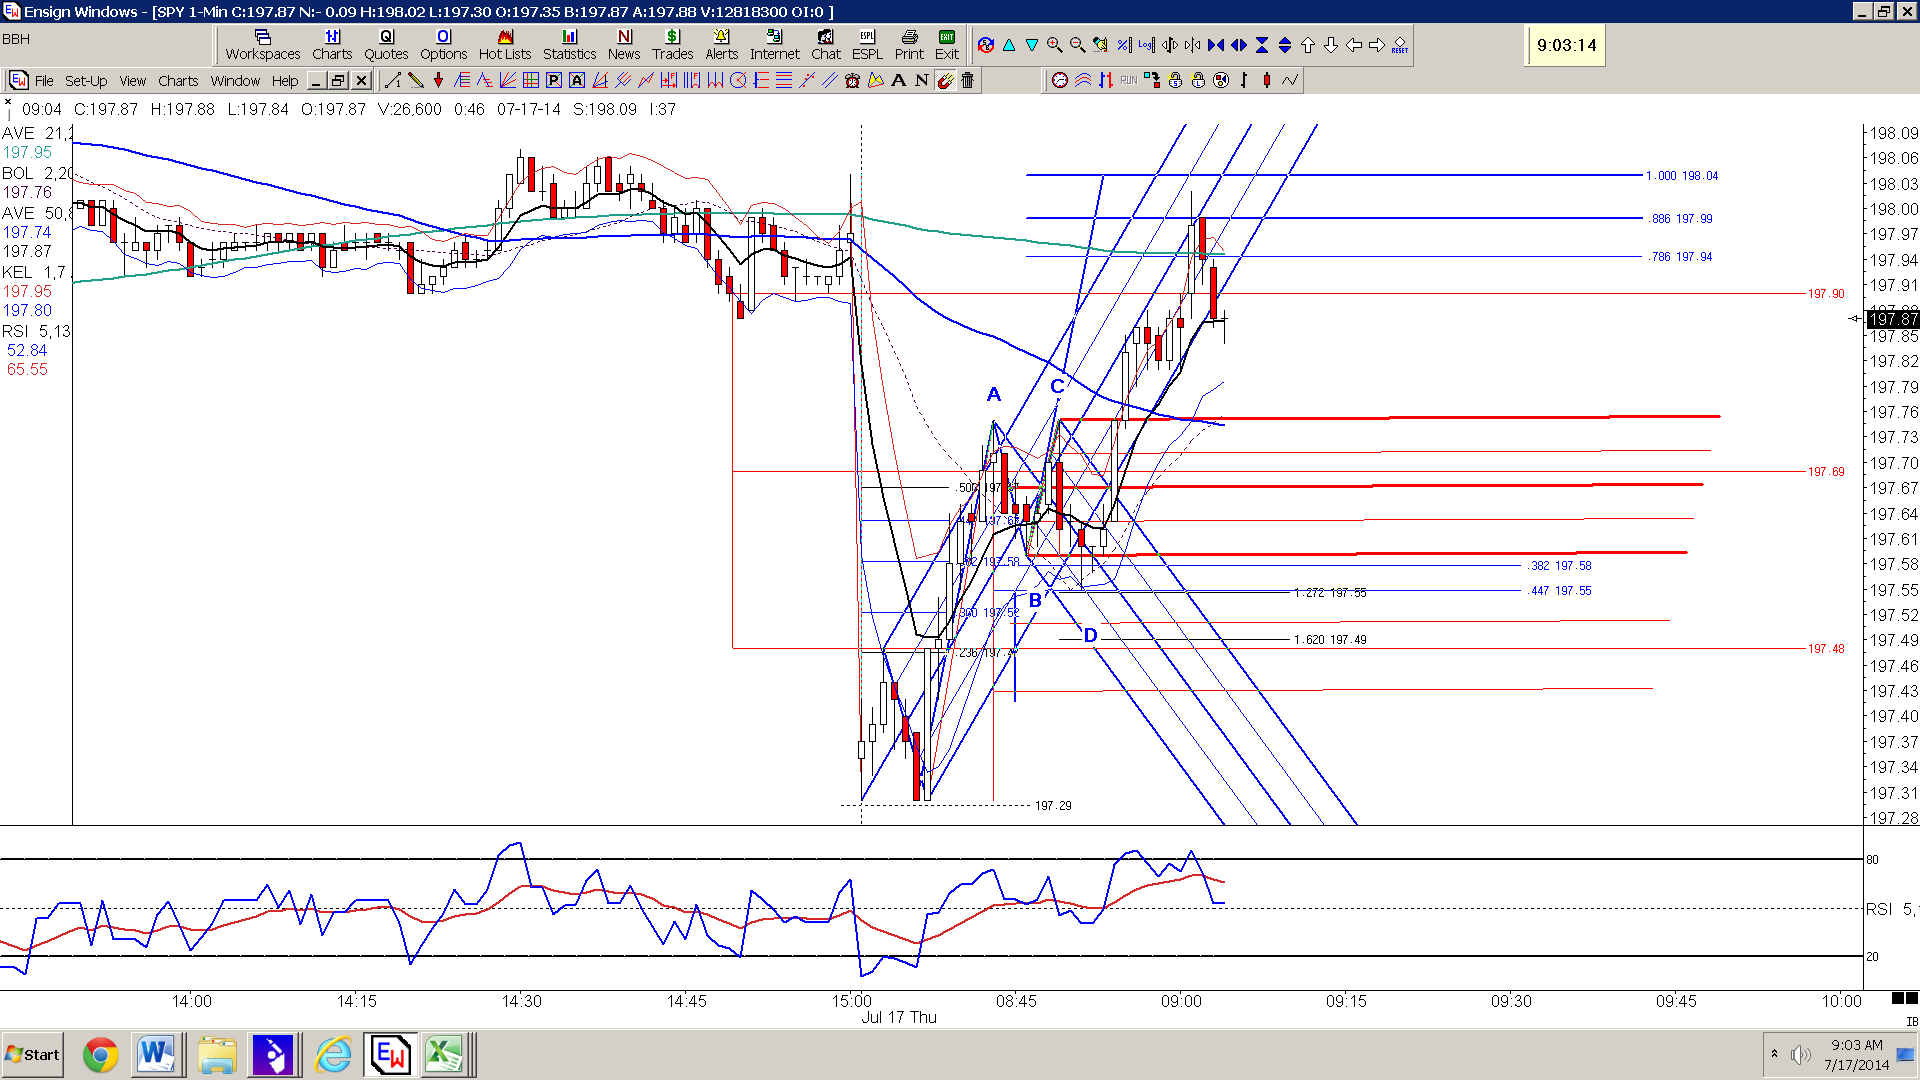Toggle the percent scale button

[x=1124, y=45]
